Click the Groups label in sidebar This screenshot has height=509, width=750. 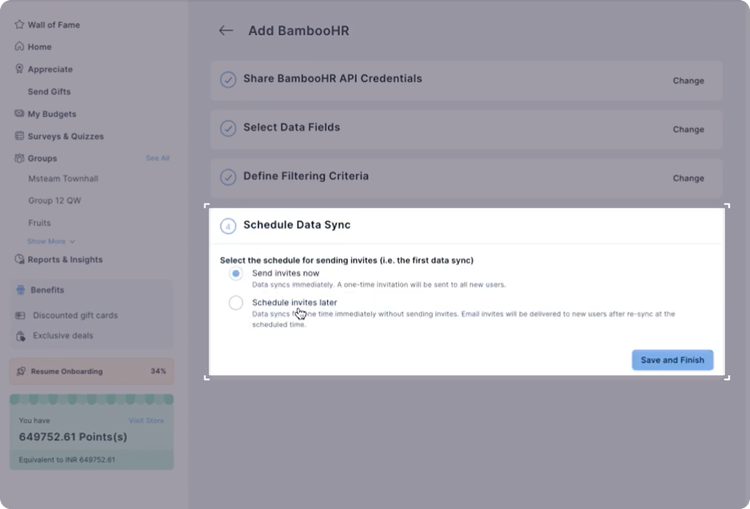coord(42,158)
